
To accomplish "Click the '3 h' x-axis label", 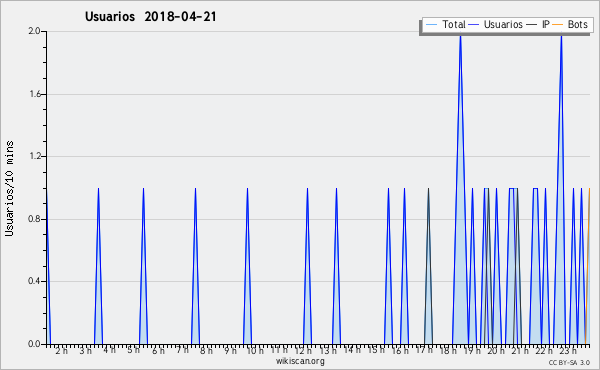I will click(x=85, y=351).
